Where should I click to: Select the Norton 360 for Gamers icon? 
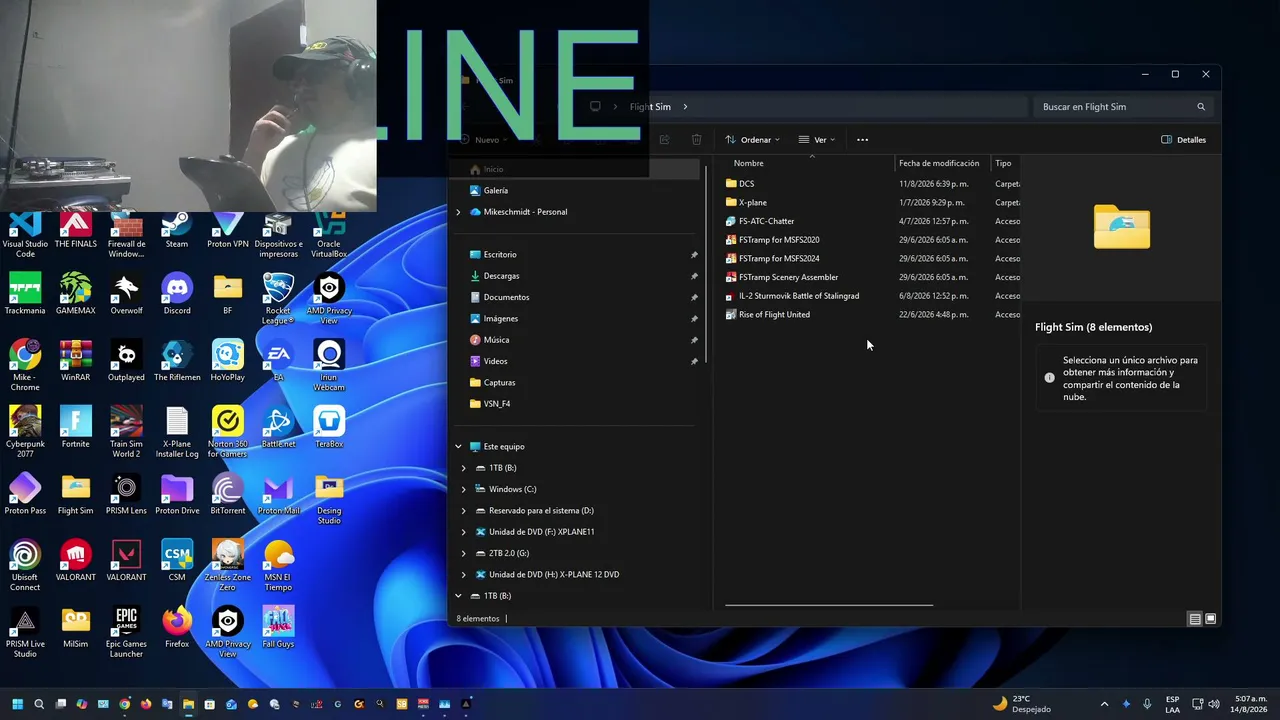[228, 432]
